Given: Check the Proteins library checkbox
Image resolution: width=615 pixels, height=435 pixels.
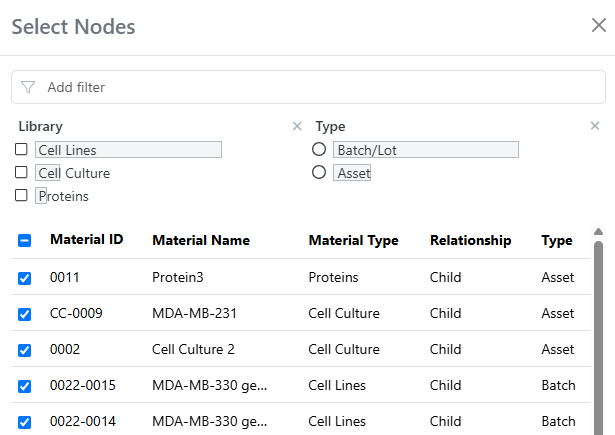Looking at the screenshot, I should pos(21,195).
